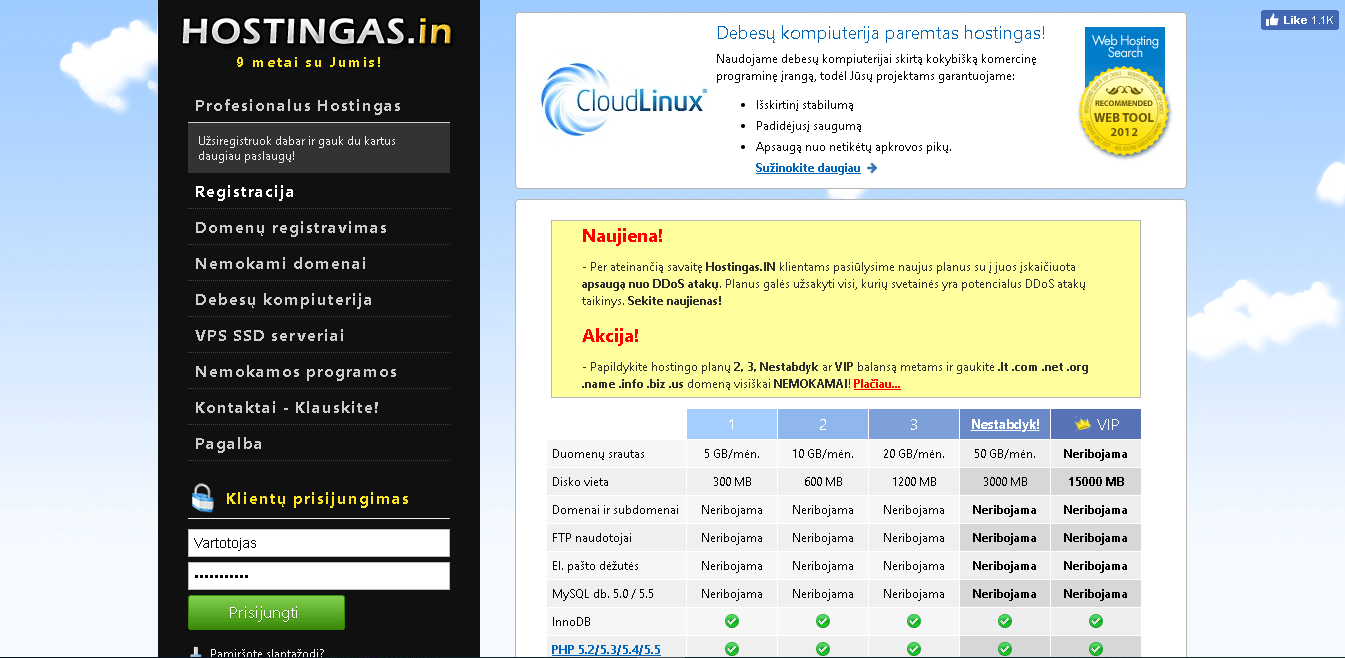1345x658 pixels.
Task: Open the PHP 5.2/5.3/5.4/5.5 link
Action: pos(606,650)
